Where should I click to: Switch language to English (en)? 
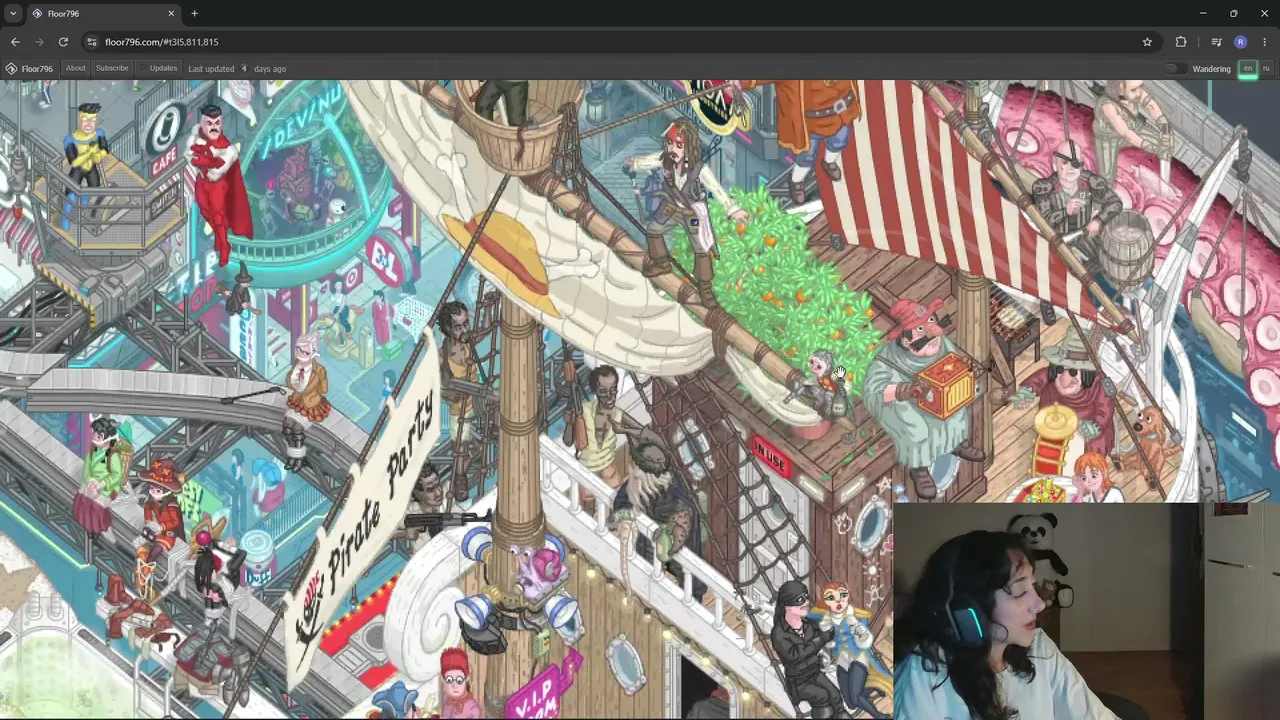pyautogui.click(x=1248, y=69)
